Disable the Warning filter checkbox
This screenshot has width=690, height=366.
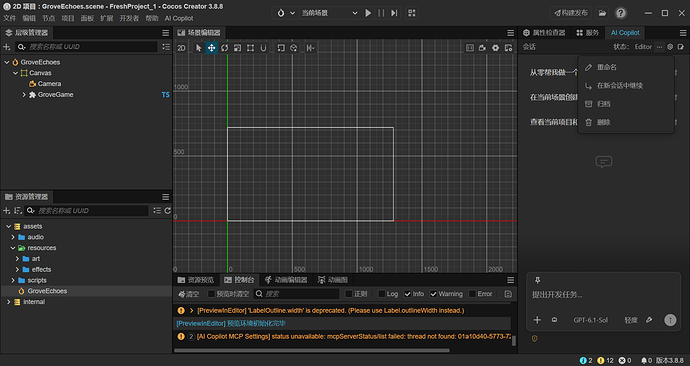click(x=433, y=294)
